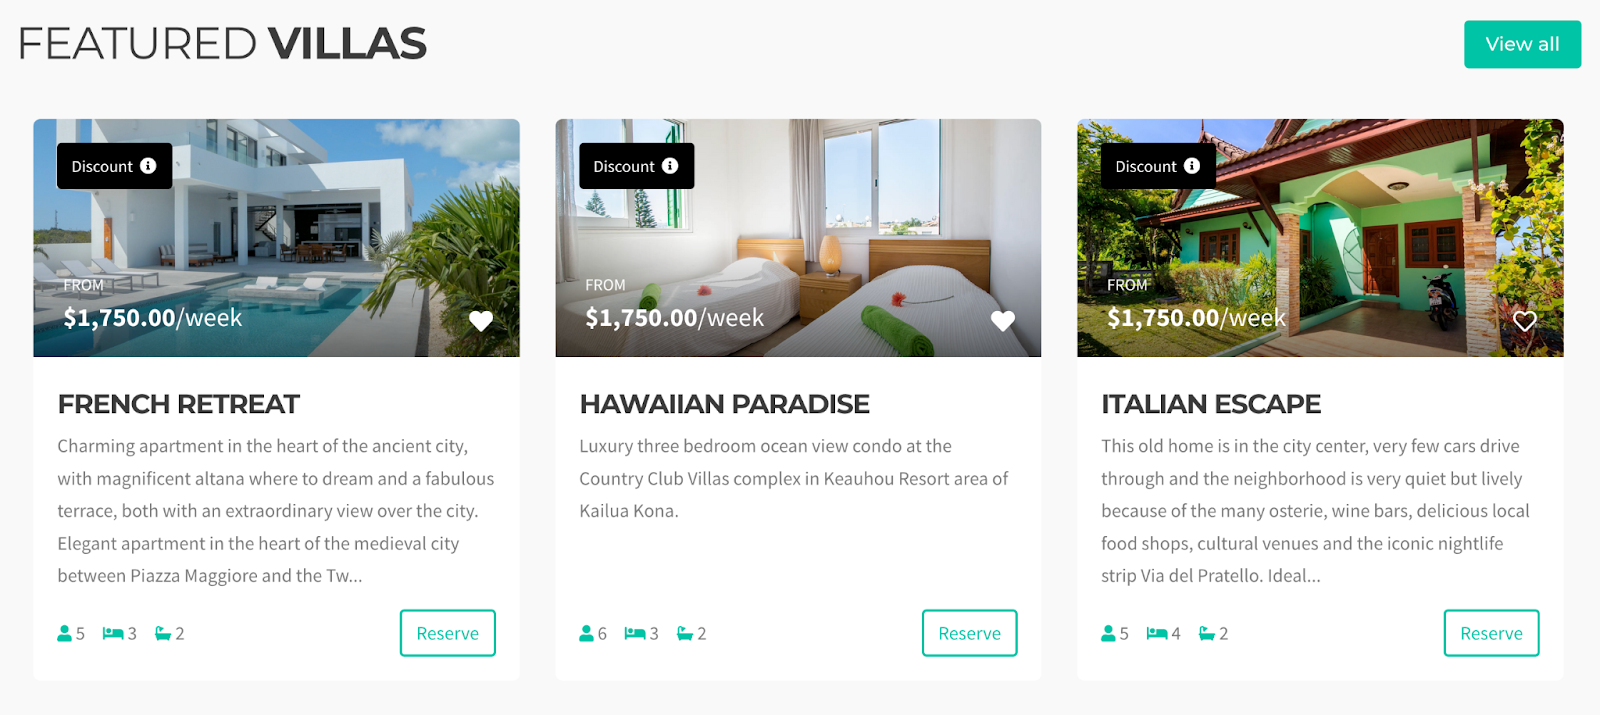Open the Hawaiian Paradise title link
Viewport: 1600px width, 715px height.
(725, 404)
